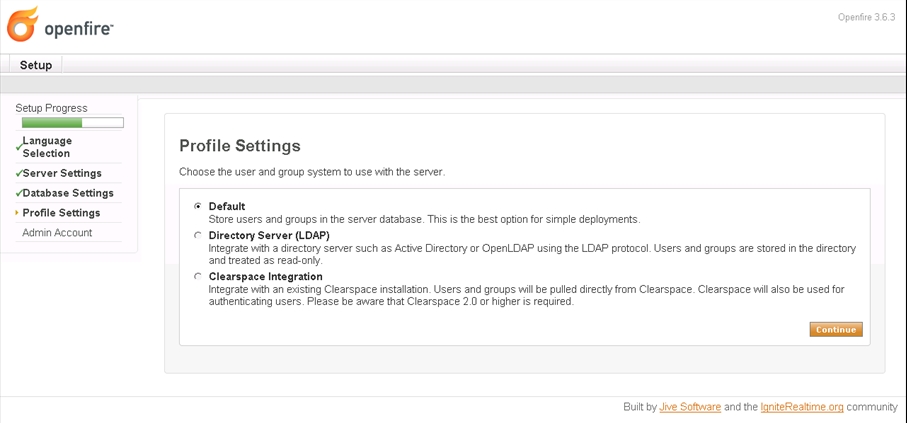Click the Admin Account step
Screen dimensions: 907x423
pyautogui.click(x=57, y=233)
